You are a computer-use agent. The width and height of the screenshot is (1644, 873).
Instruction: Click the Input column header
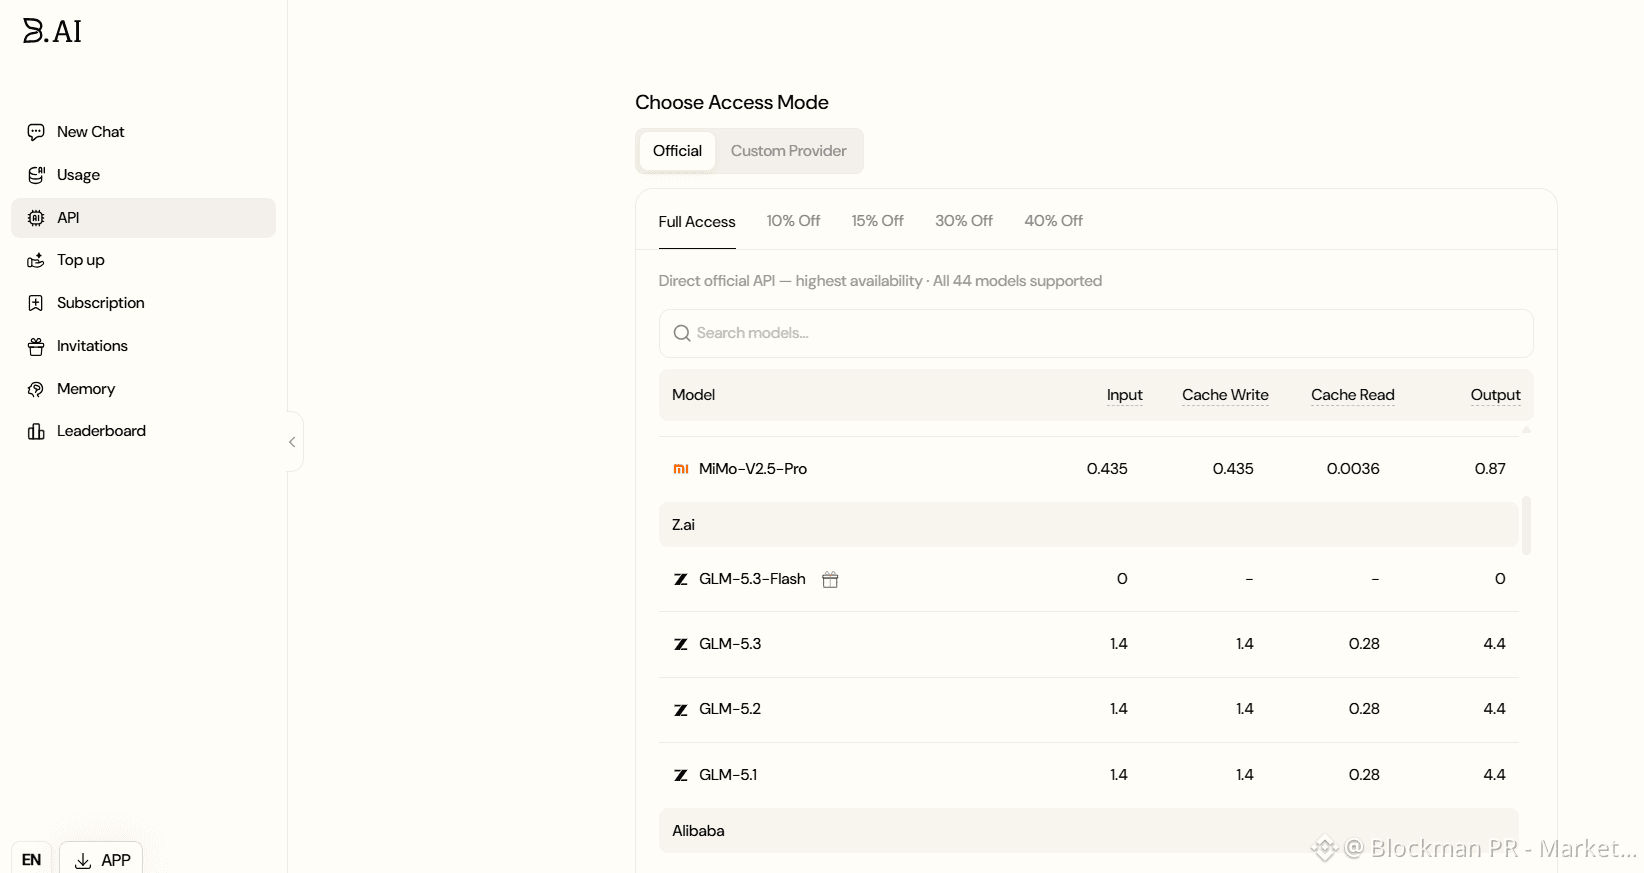tap(1124, 395)
